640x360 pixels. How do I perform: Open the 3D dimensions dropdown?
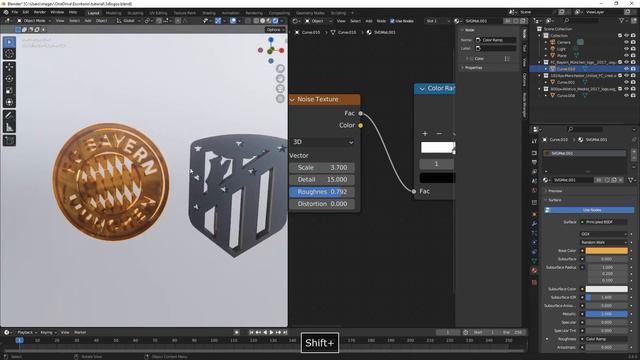(322, 142)
